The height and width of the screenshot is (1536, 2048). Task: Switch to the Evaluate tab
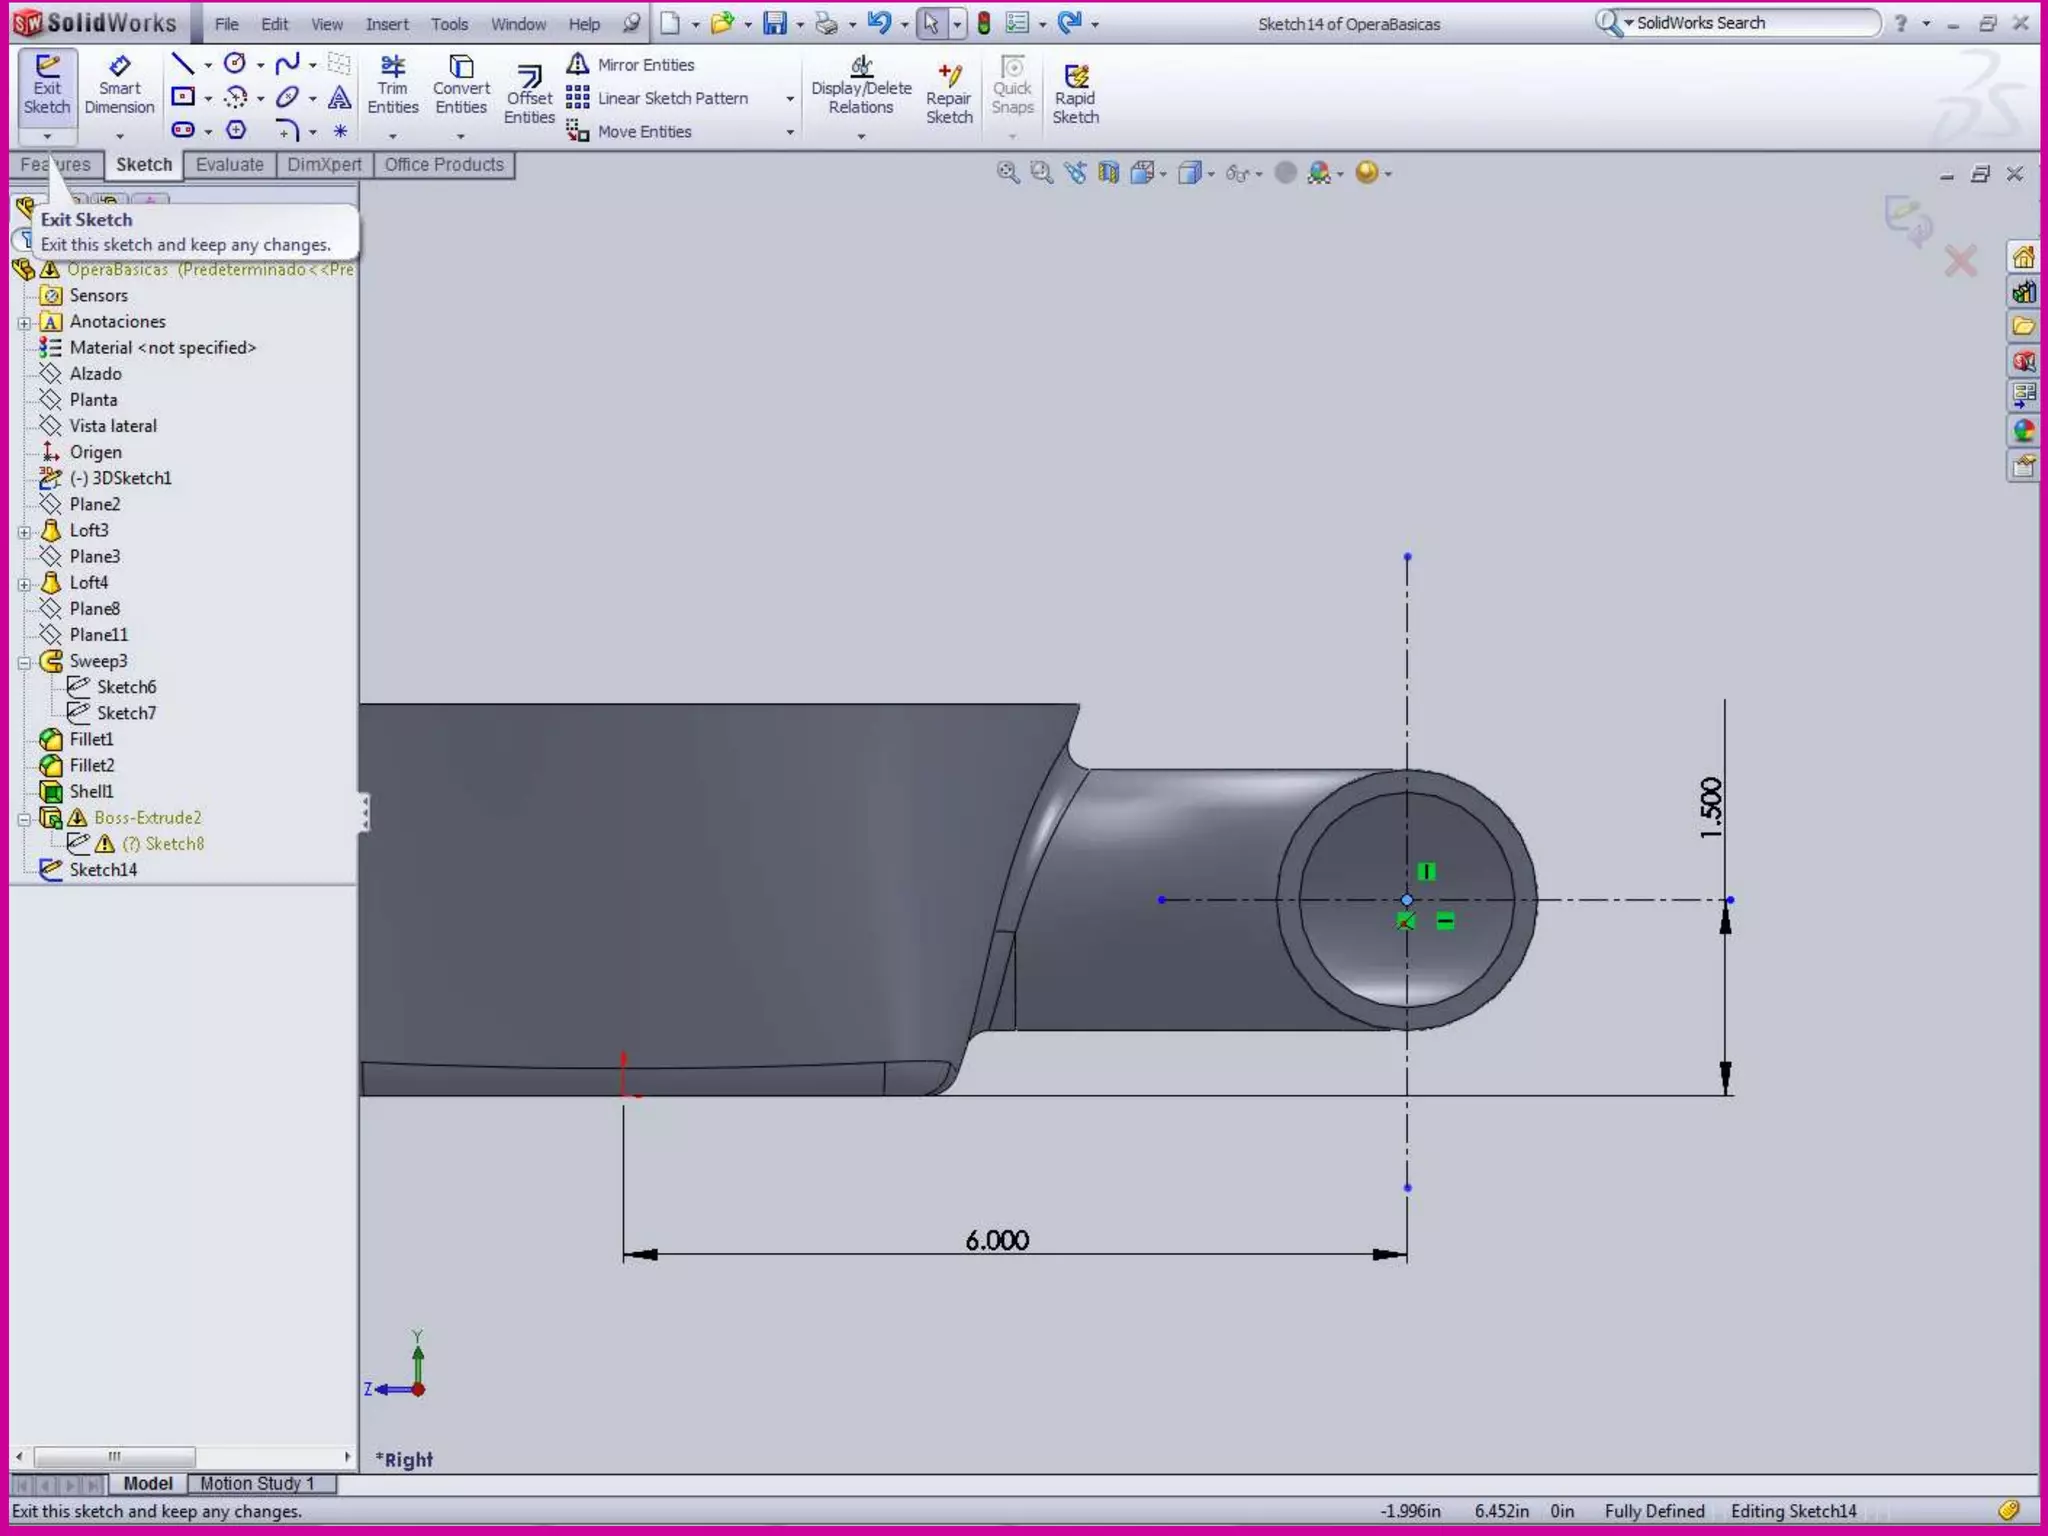(229, 165)
